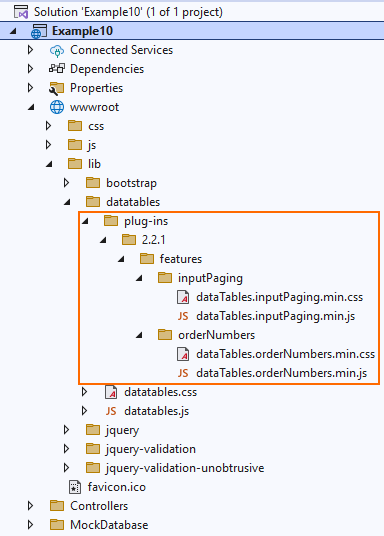This screenshot has height=536, width=384.
Task: Expand the jquery-validation-unobtrusive folder
Action: click(x=67, y=468)
